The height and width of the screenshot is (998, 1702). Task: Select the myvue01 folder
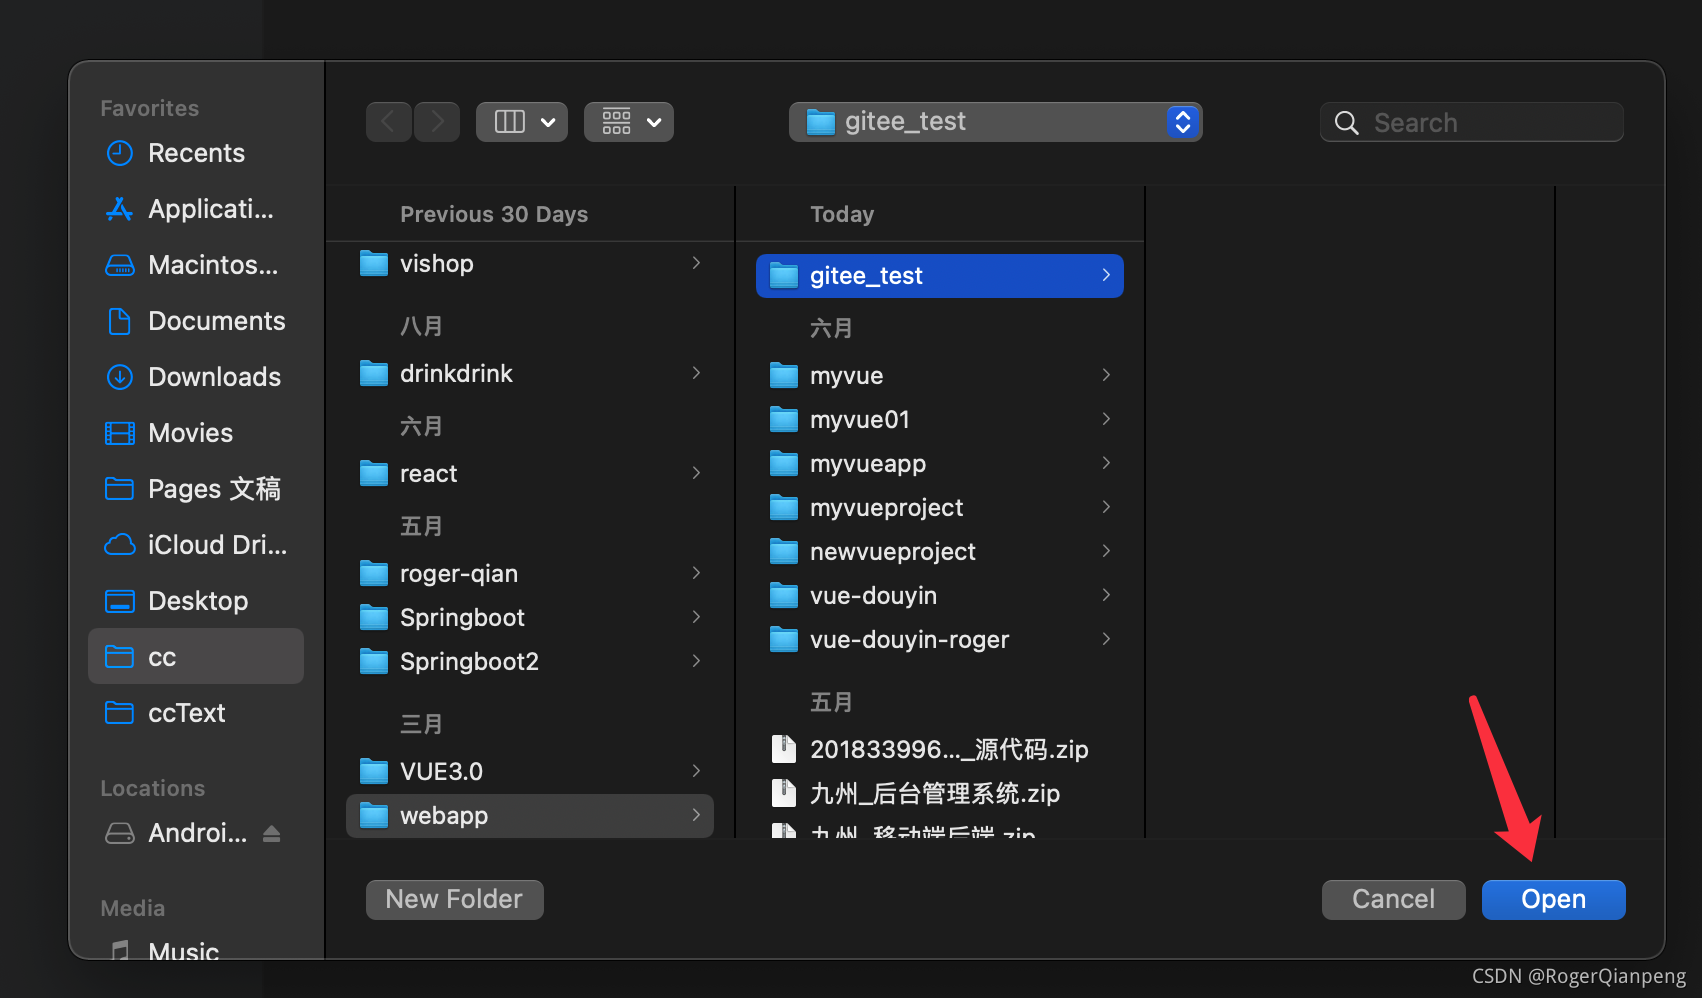click(940, 420)
